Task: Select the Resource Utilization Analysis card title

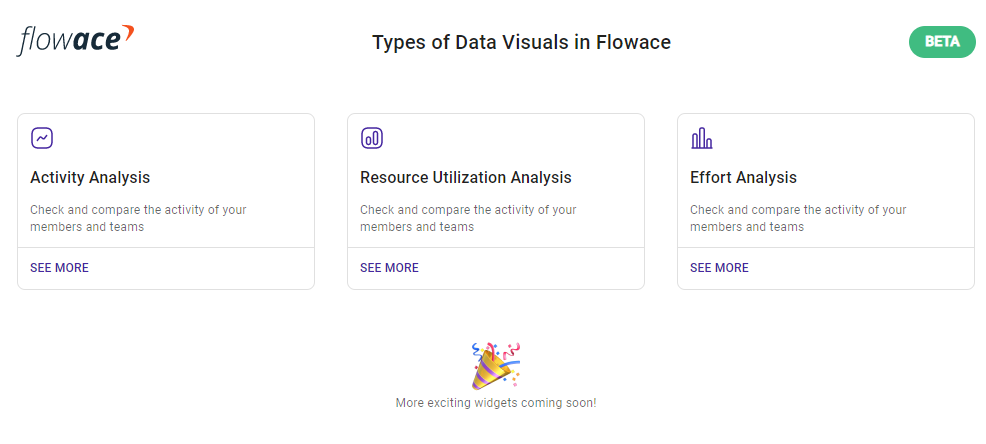Action: 466,177
